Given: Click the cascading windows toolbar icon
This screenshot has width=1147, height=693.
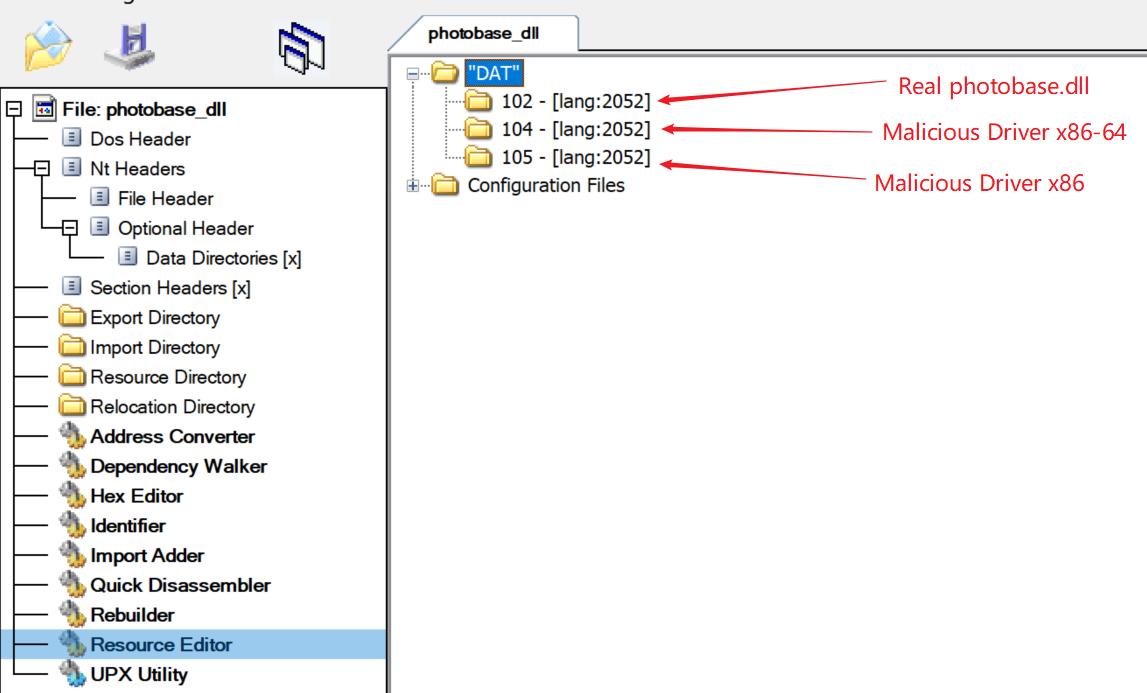Looking at the screenshot, I should tap(301, 48).
